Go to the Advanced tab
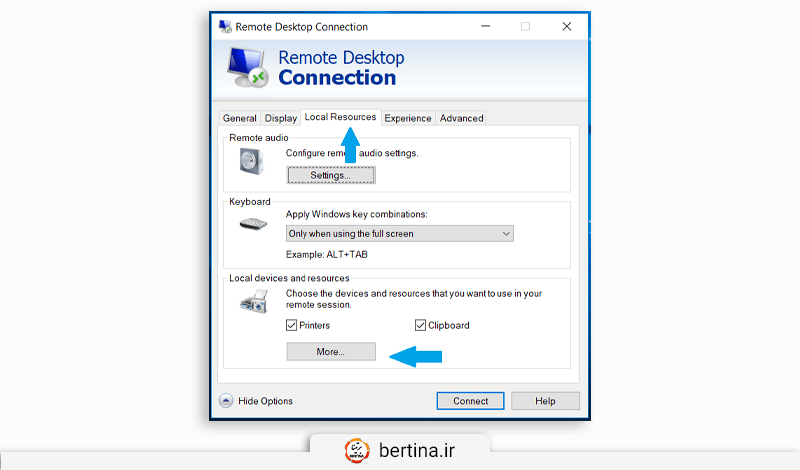Image resolution: width=800 pixels, height=470 pixels. click(x=461, y=118)
